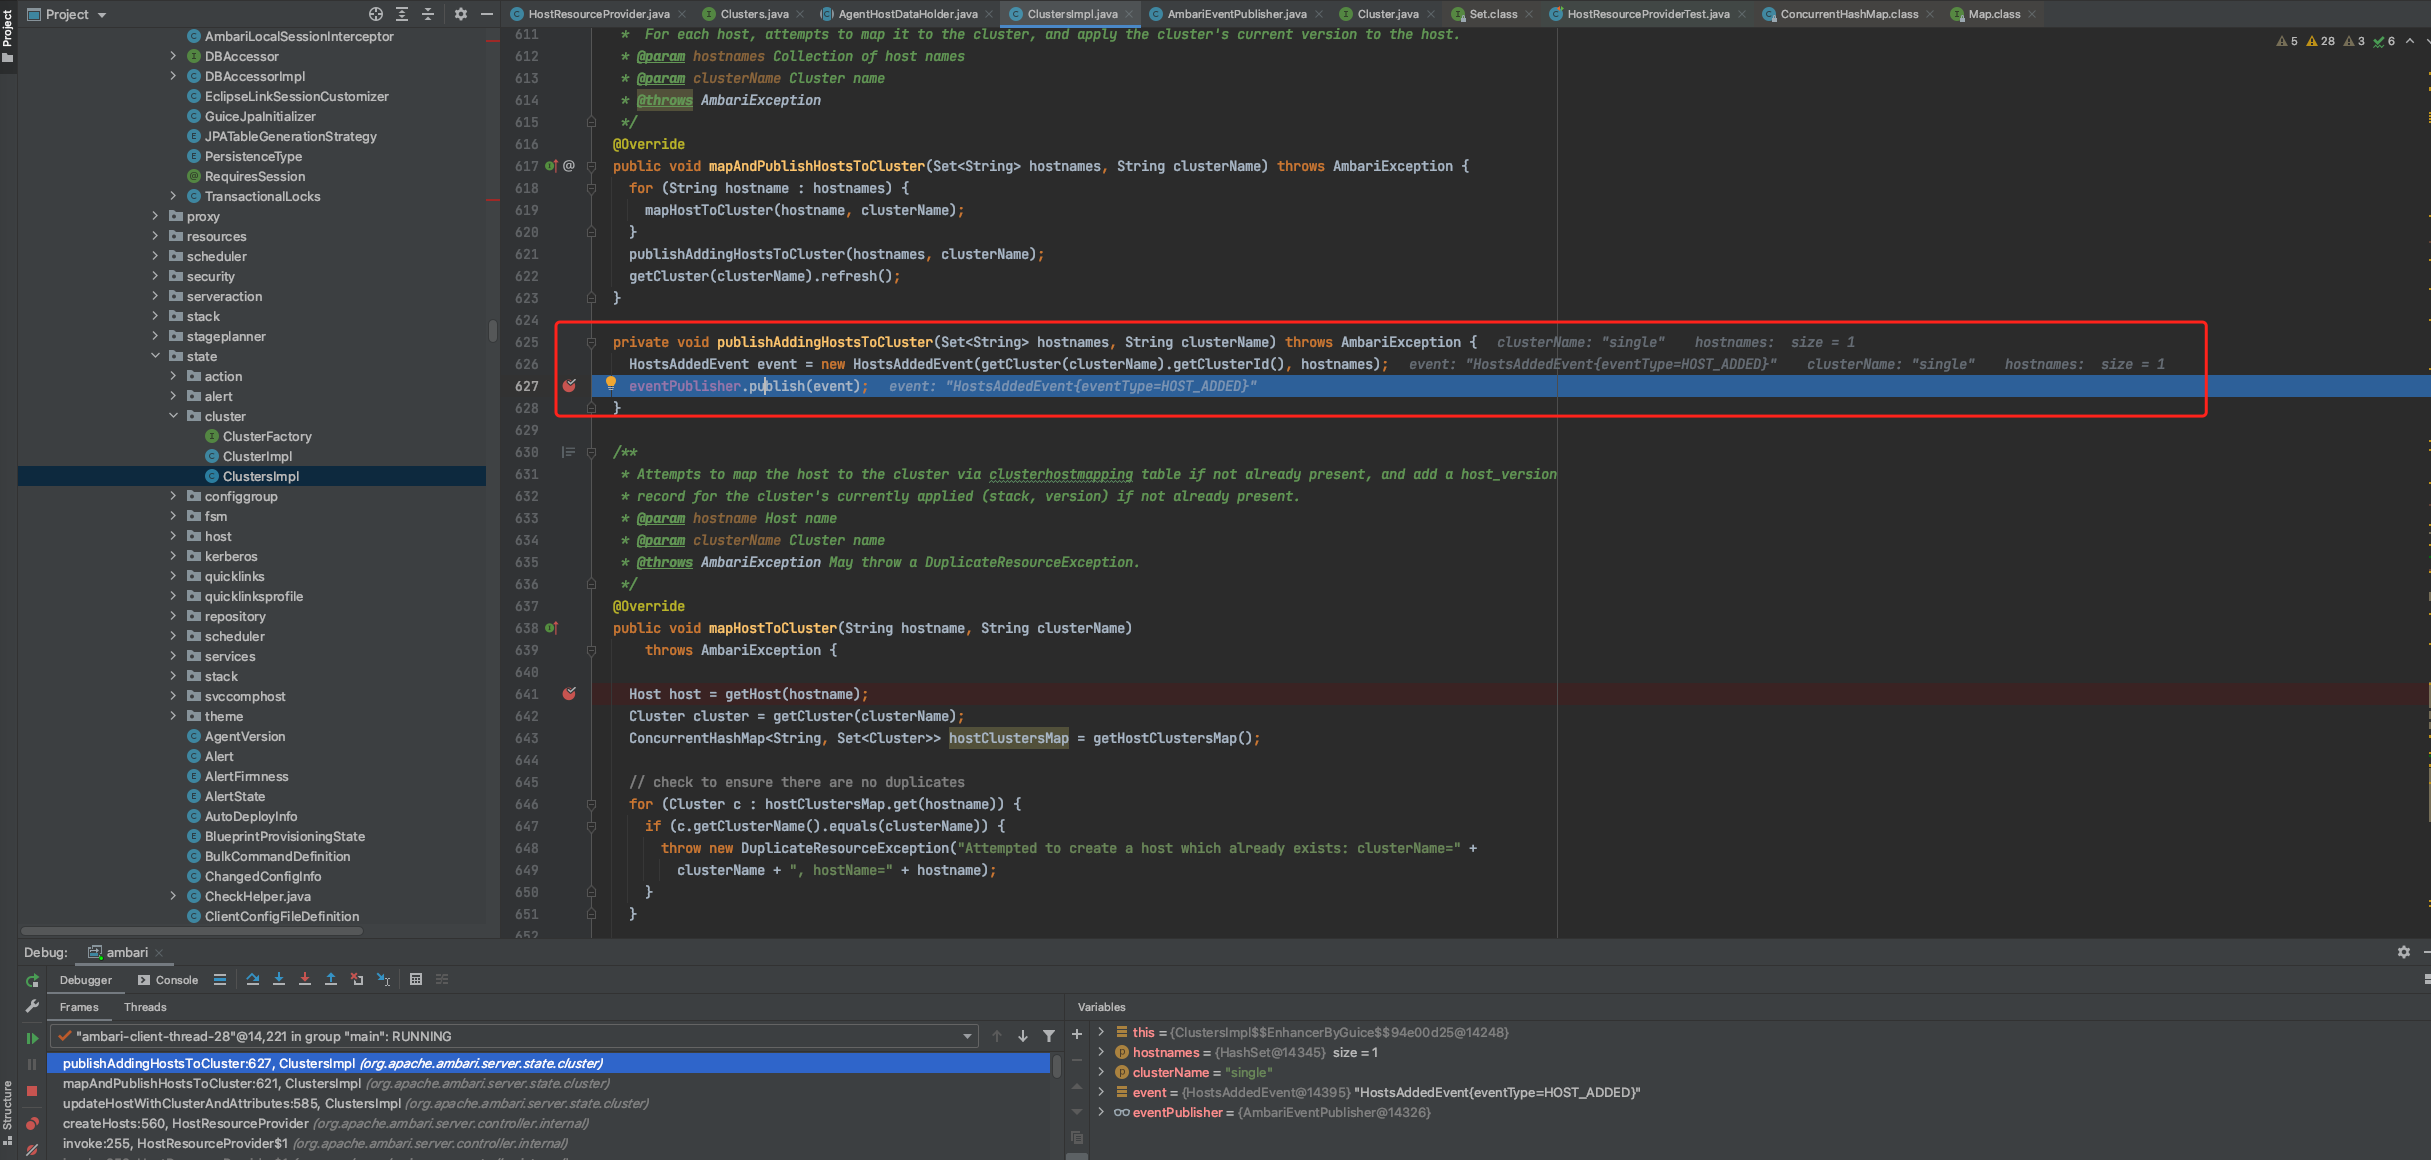Click the Collapse All icon in Project panel

tap(428, 14)
